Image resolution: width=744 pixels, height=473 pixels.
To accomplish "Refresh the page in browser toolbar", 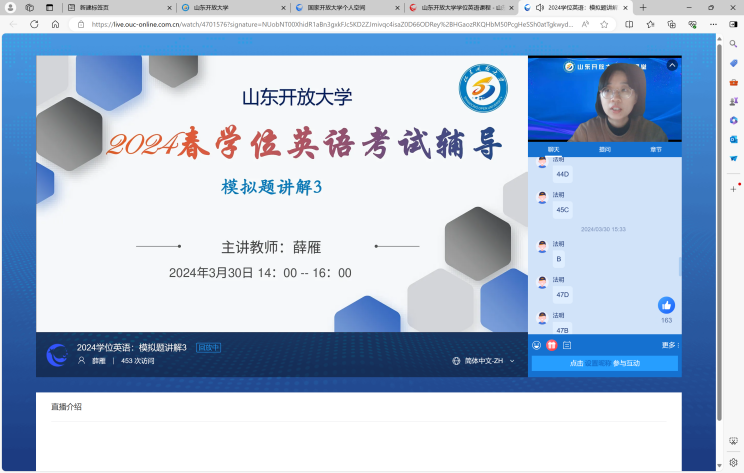I will click(34, 24).
